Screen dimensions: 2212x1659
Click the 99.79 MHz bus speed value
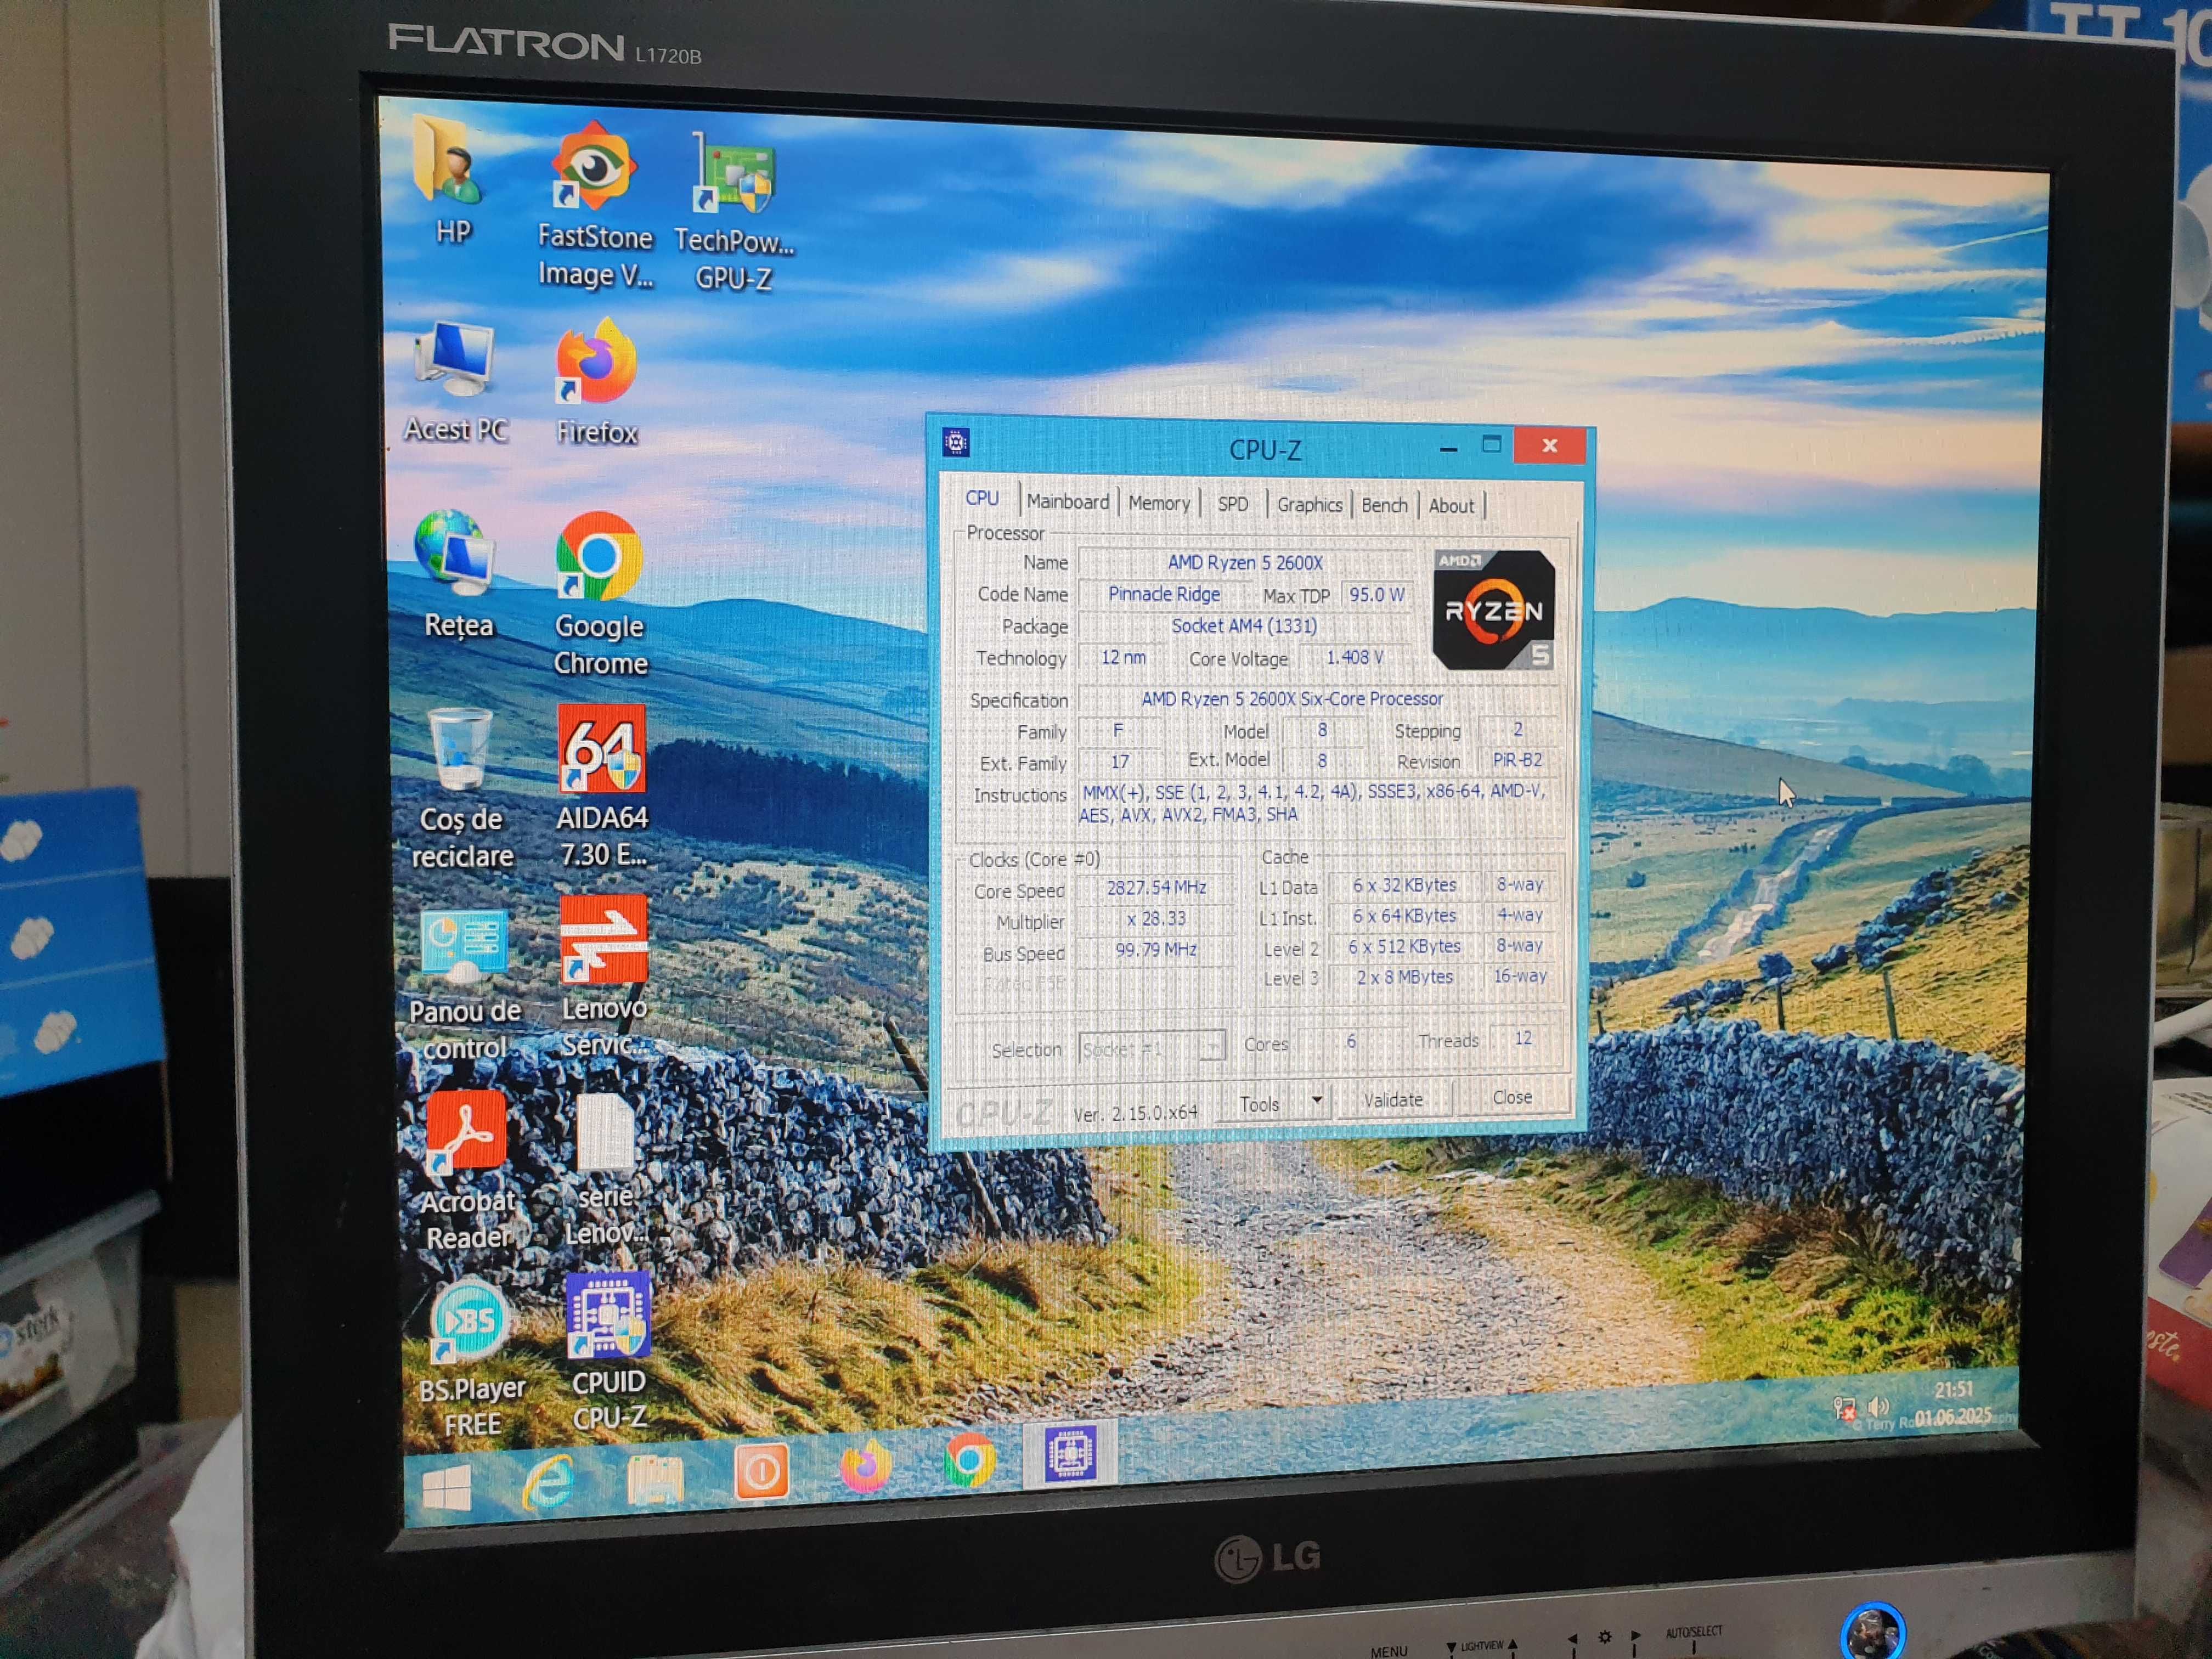click(x=1156, y=950)
